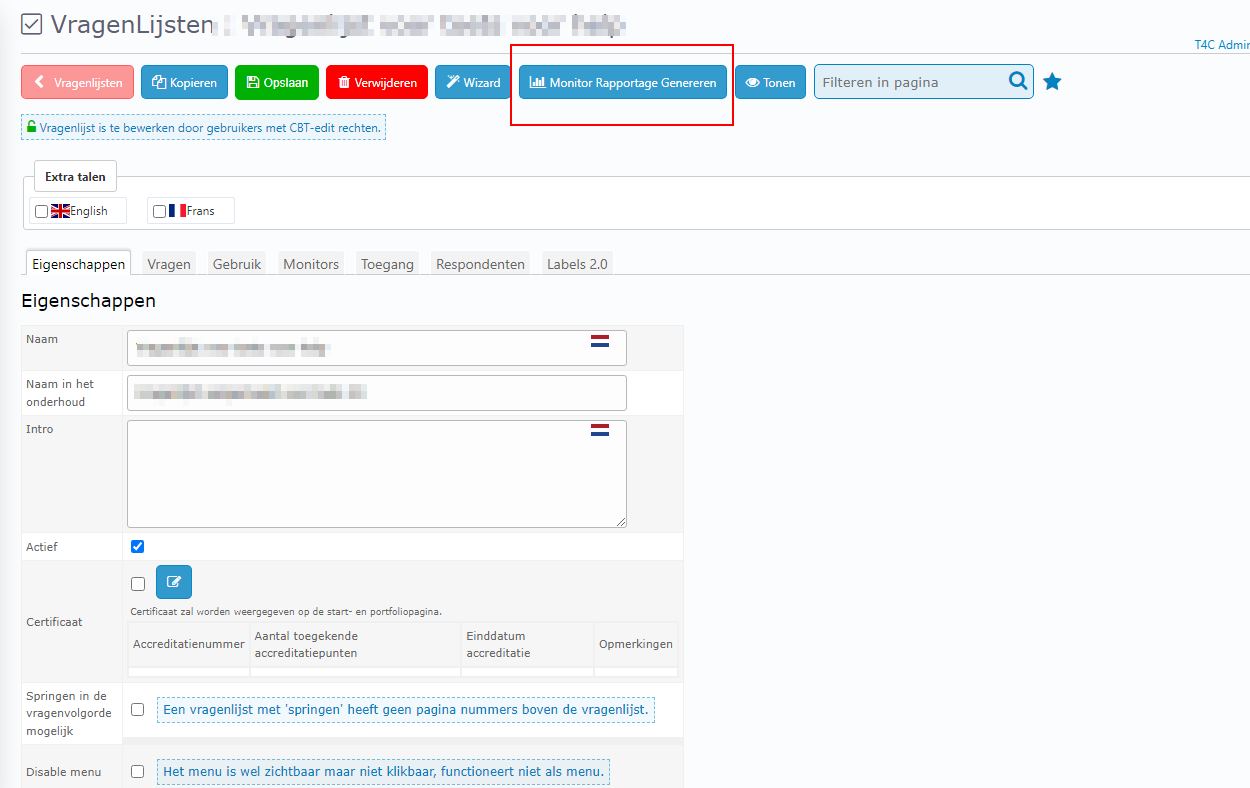Open the Respondenten tab
The image size is (1250, 788).
coord(480,264)
